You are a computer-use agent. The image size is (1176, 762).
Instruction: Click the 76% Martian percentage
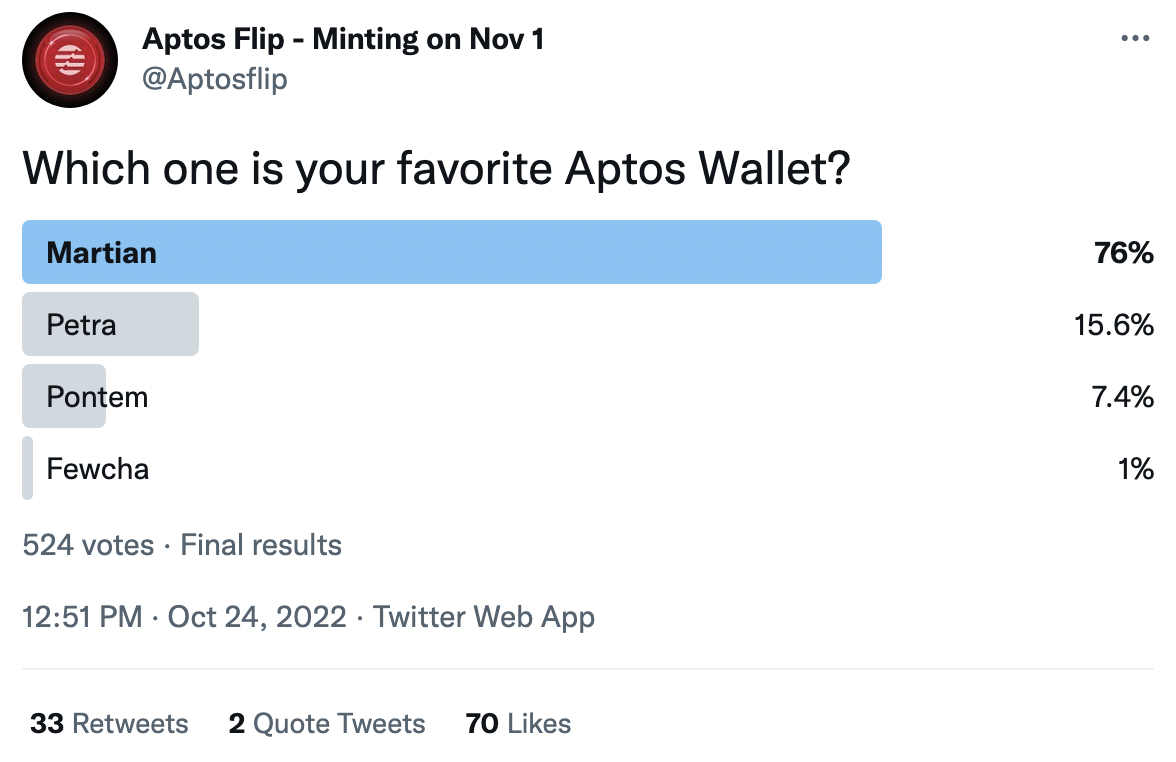pos(1124,253)
